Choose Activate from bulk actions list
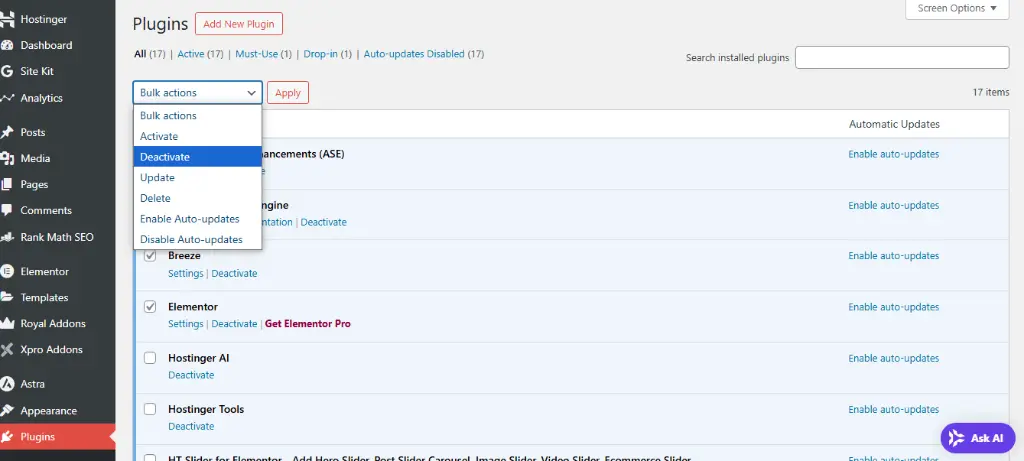Image resolution: width=1024 pixels, height=461 pixels. 197,136
